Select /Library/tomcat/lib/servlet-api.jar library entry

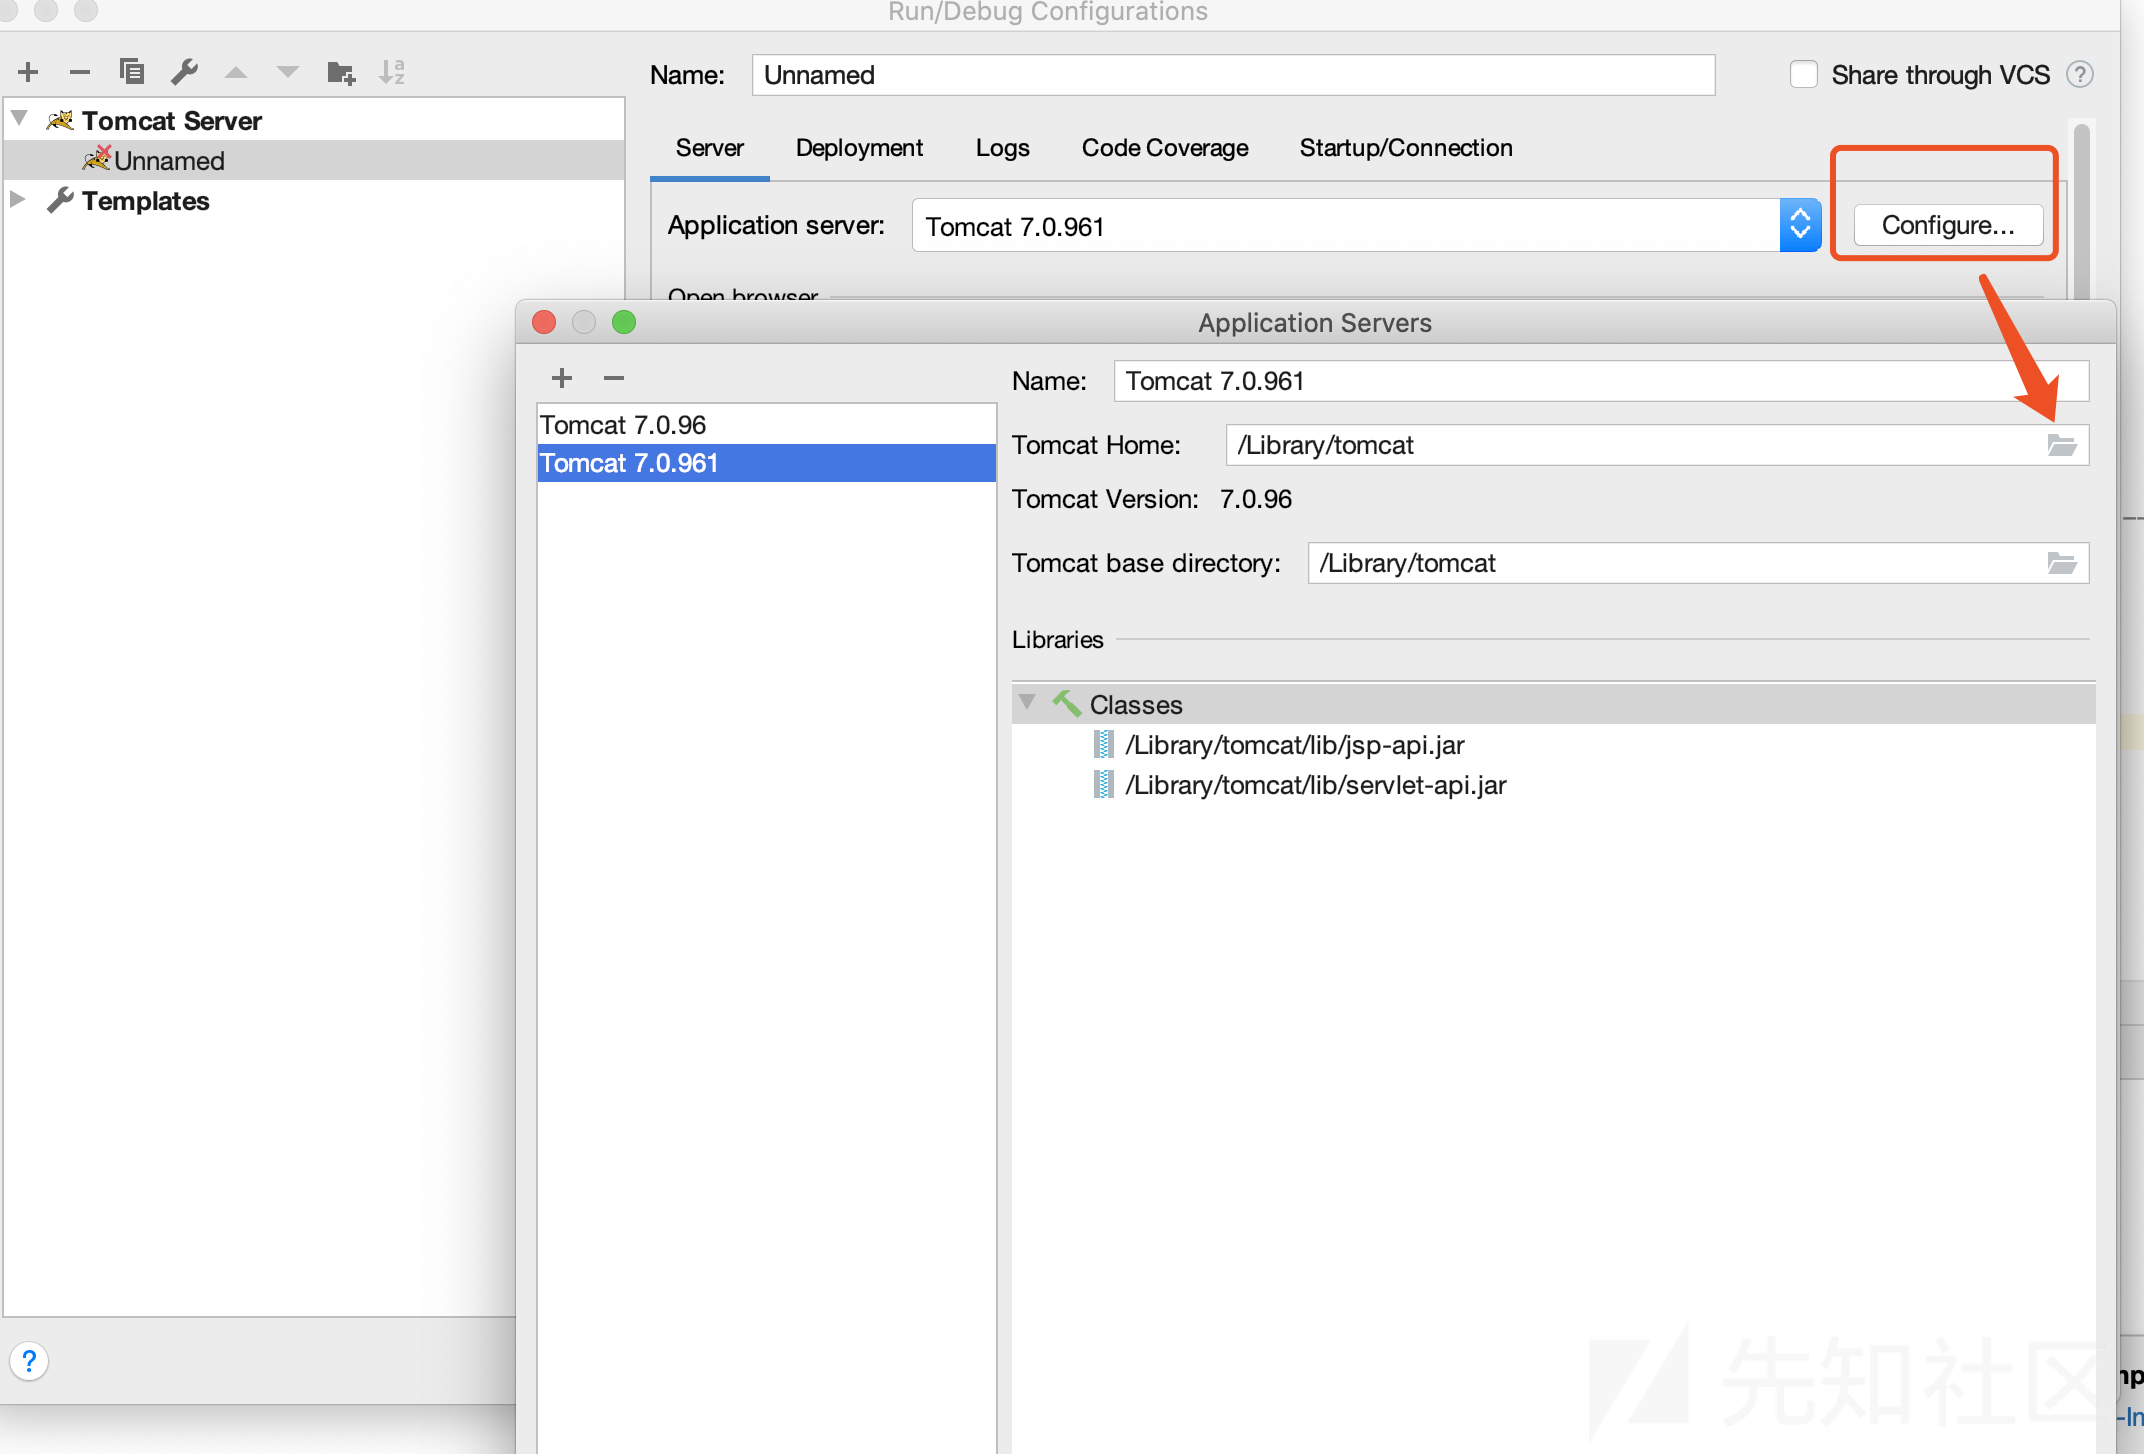pyautogui.click(x=1316, y=785)
